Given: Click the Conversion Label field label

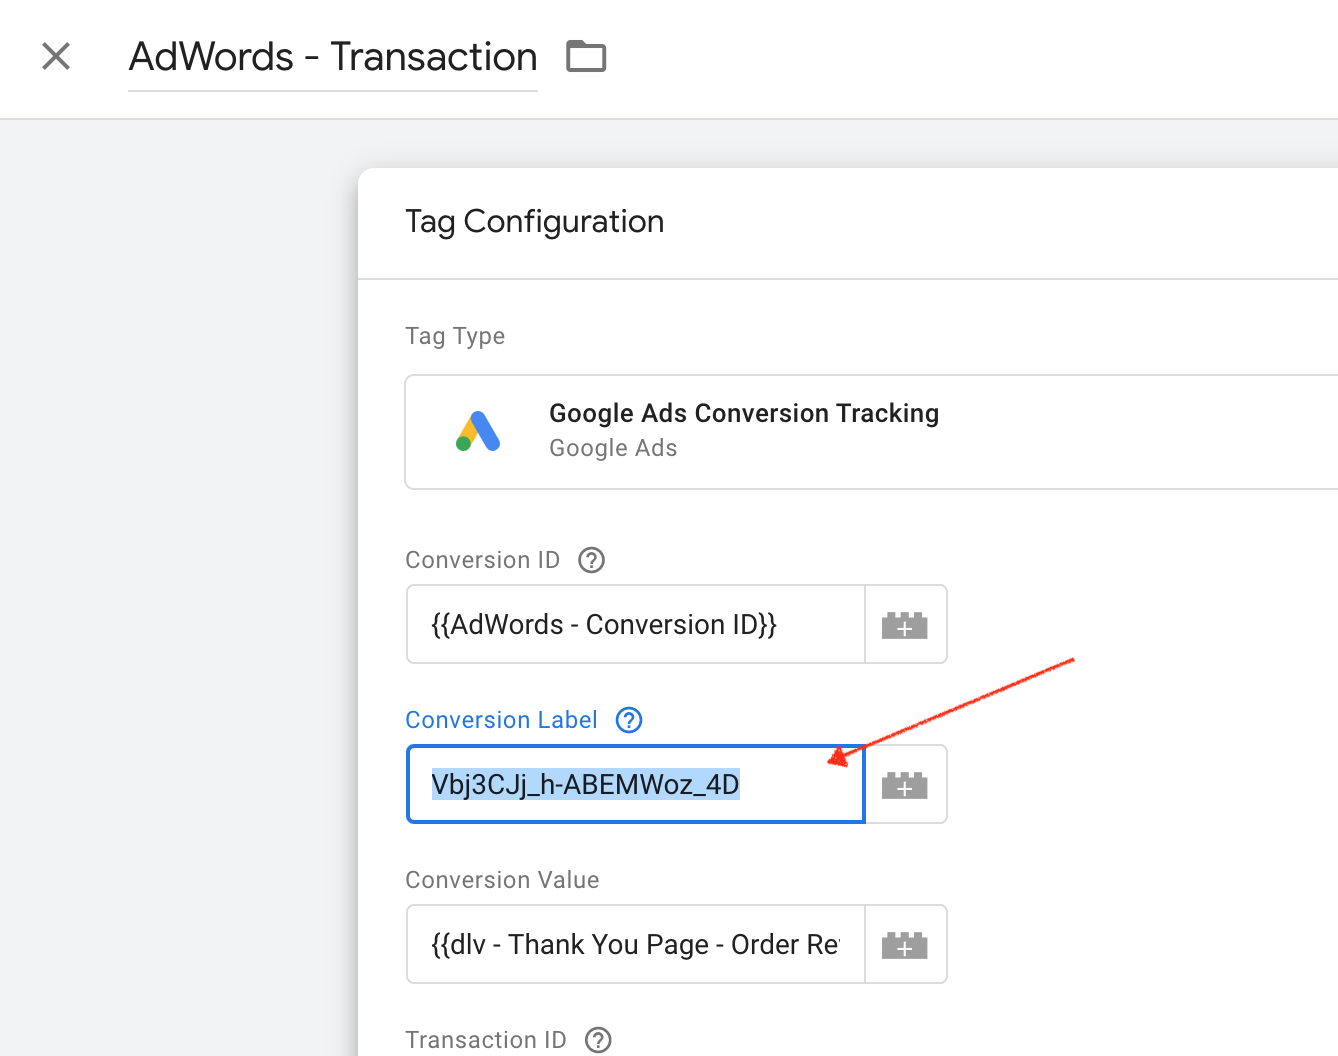Looking at the screenshot, I should (501, 720).
